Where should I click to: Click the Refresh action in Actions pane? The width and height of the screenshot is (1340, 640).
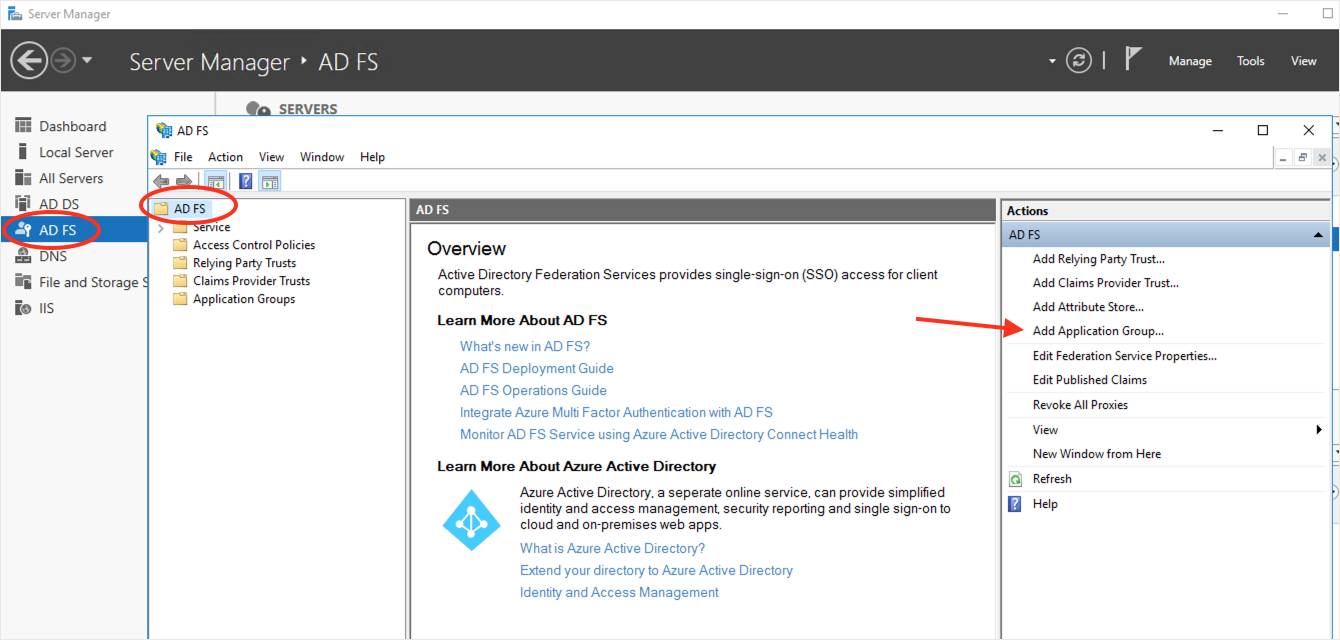pyautogui.click(x=1052, y=479)
